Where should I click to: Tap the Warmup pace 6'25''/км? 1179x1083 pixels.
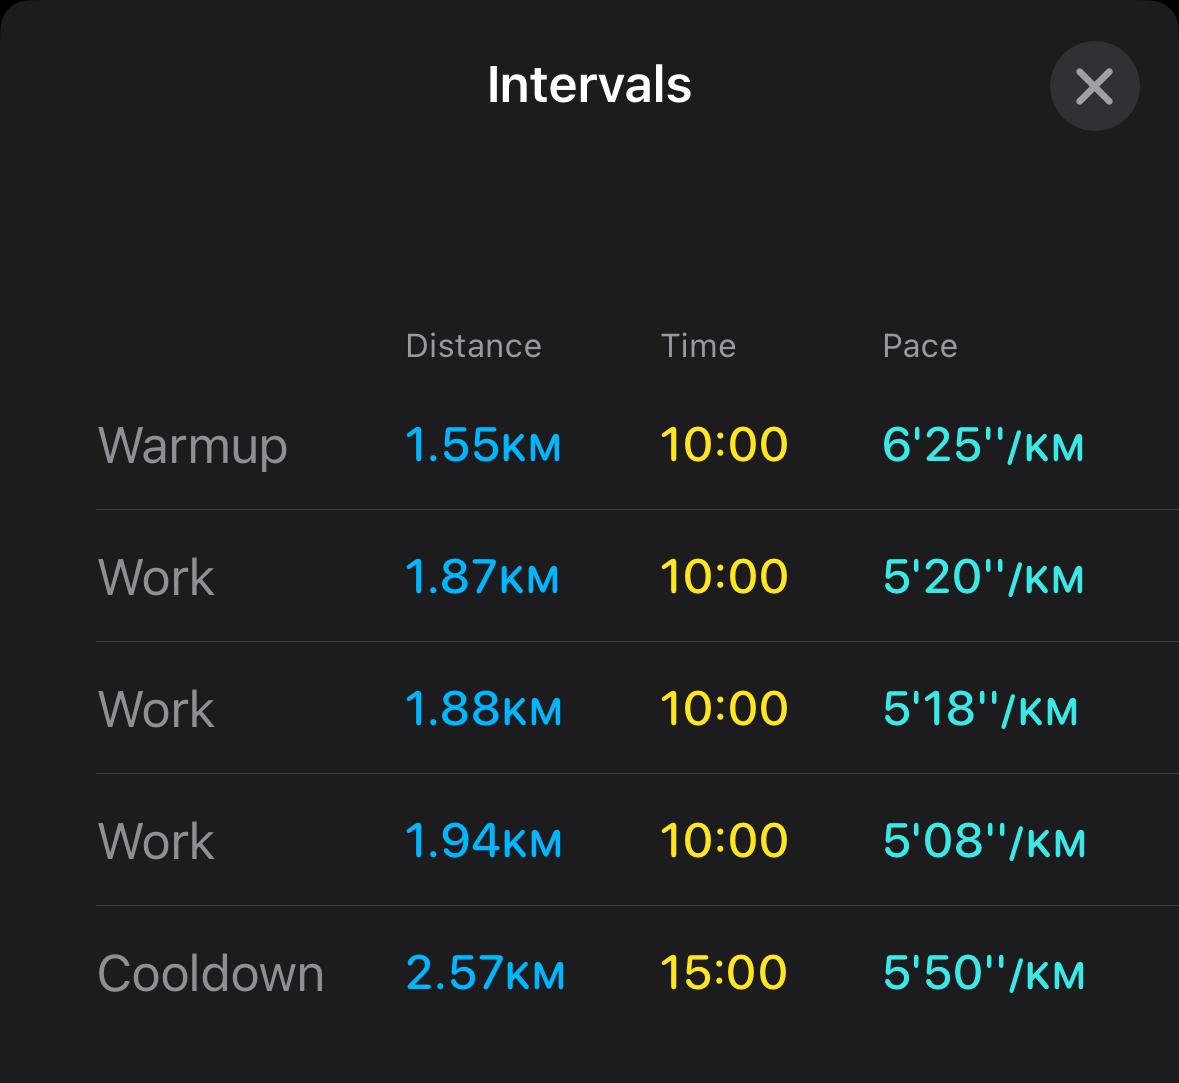coord(983,444)
